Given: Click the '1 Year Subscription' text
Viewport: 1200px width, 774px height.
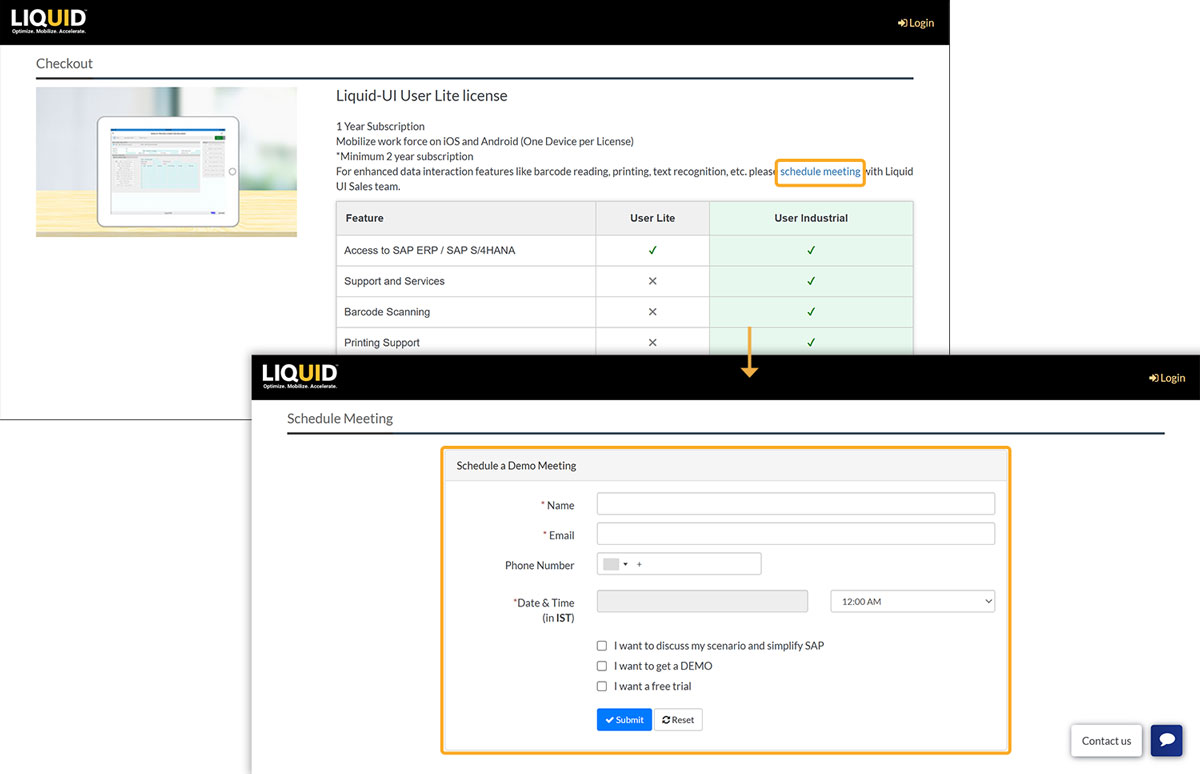Looking at the screenshot, I should (380, 127).
